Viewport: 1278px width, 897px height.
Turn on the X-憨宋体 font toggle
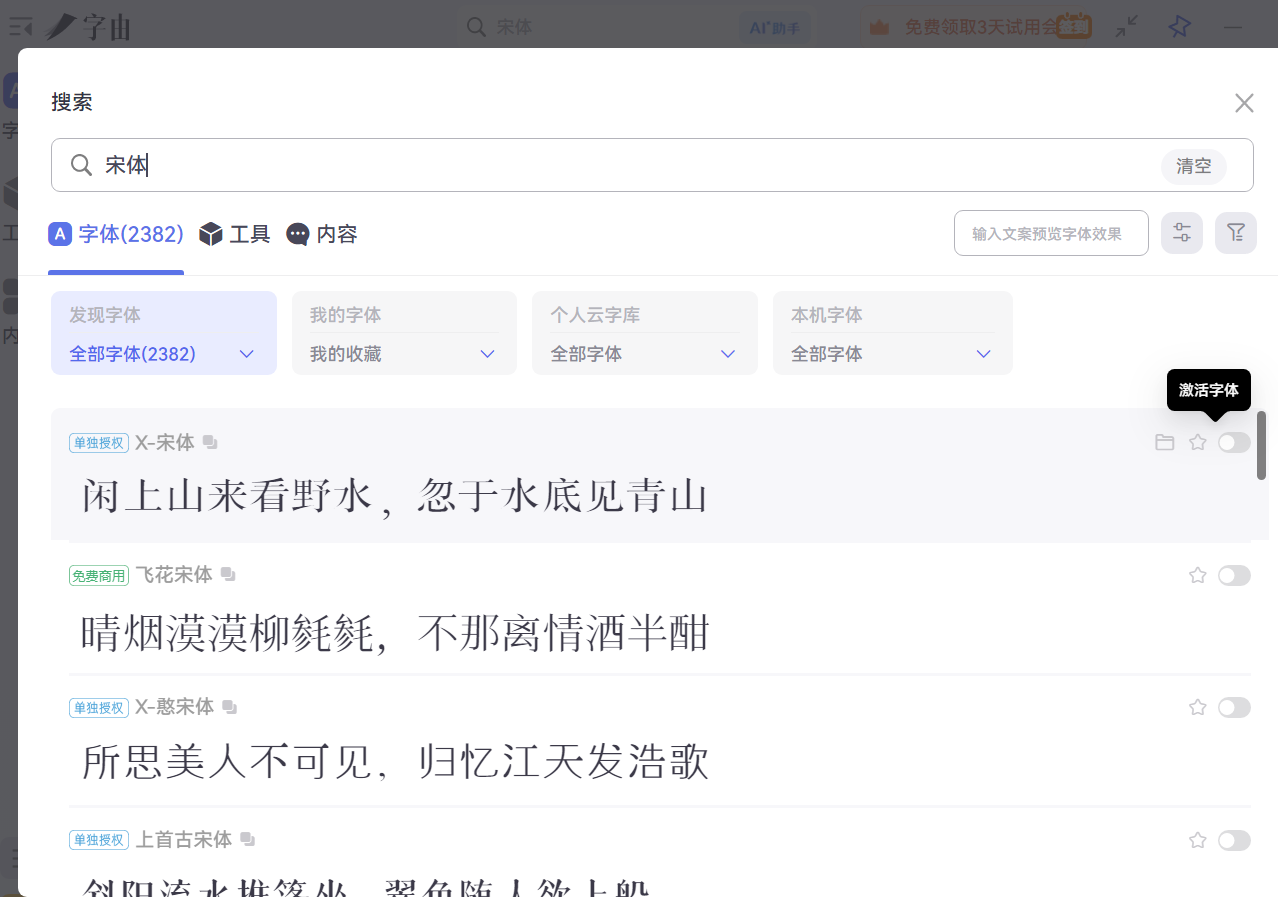coord(1234,707)
